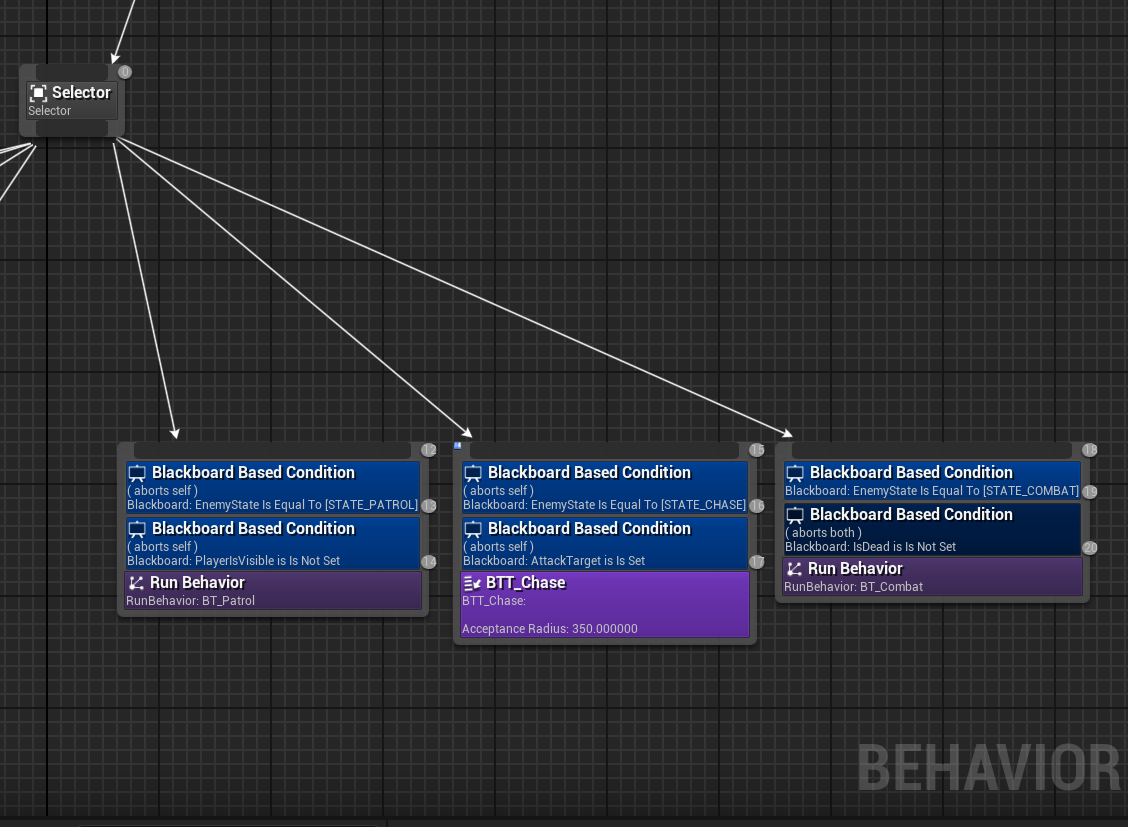Select the STATE_PATROL Blackboard condition icon
Screen dimensions: 1128x827
[138, 473]
